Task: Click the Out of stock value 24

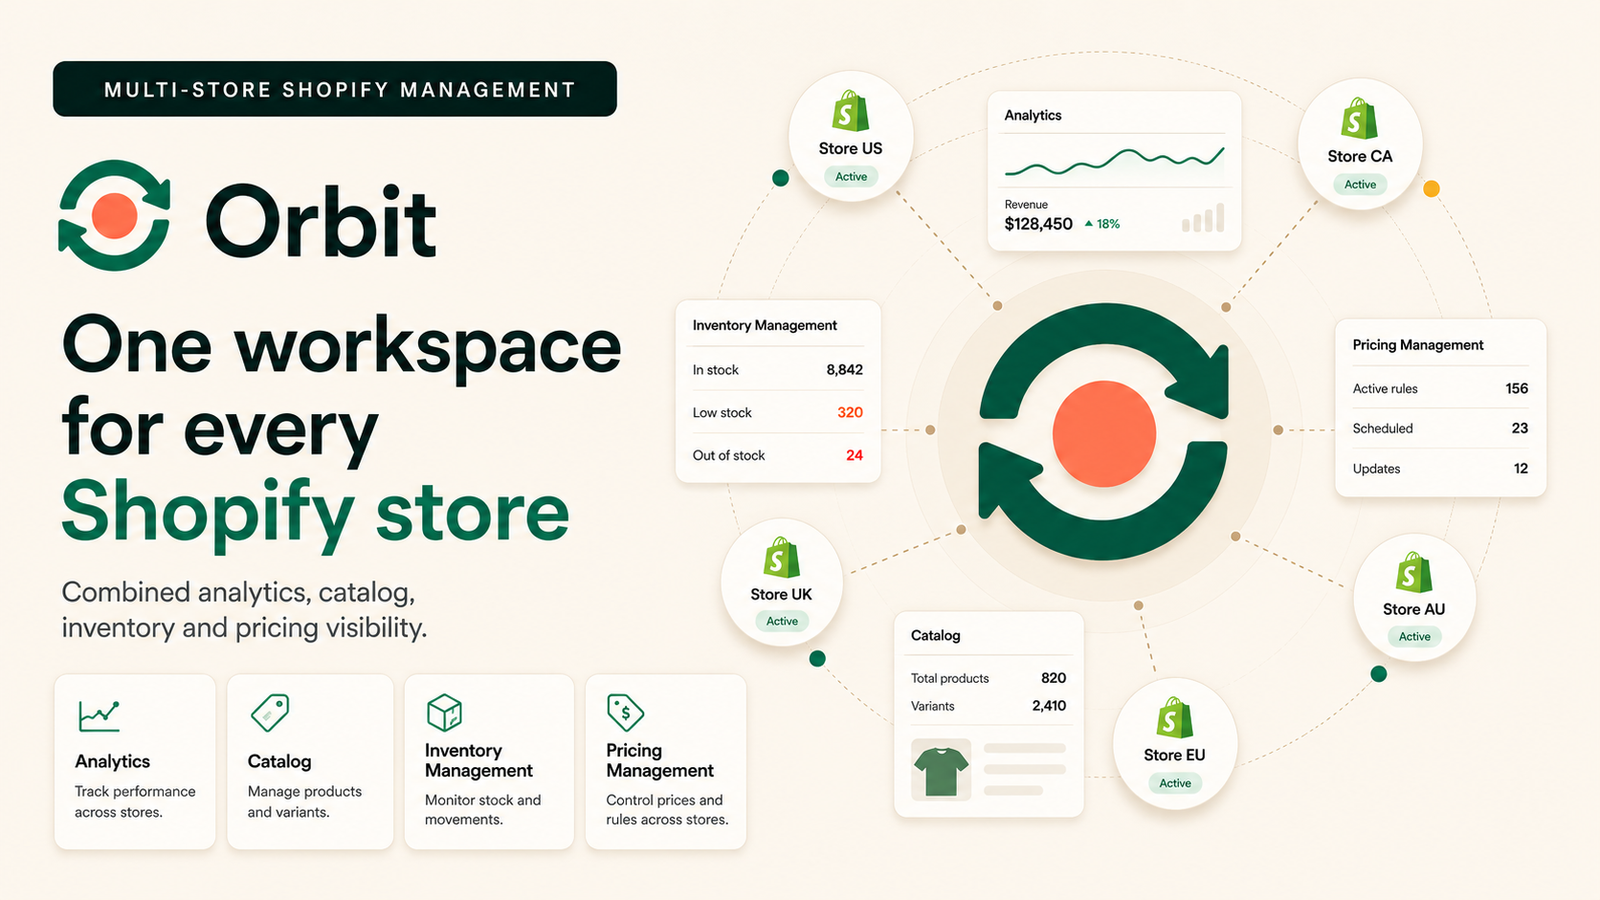Action: click(x=854, y=456)
